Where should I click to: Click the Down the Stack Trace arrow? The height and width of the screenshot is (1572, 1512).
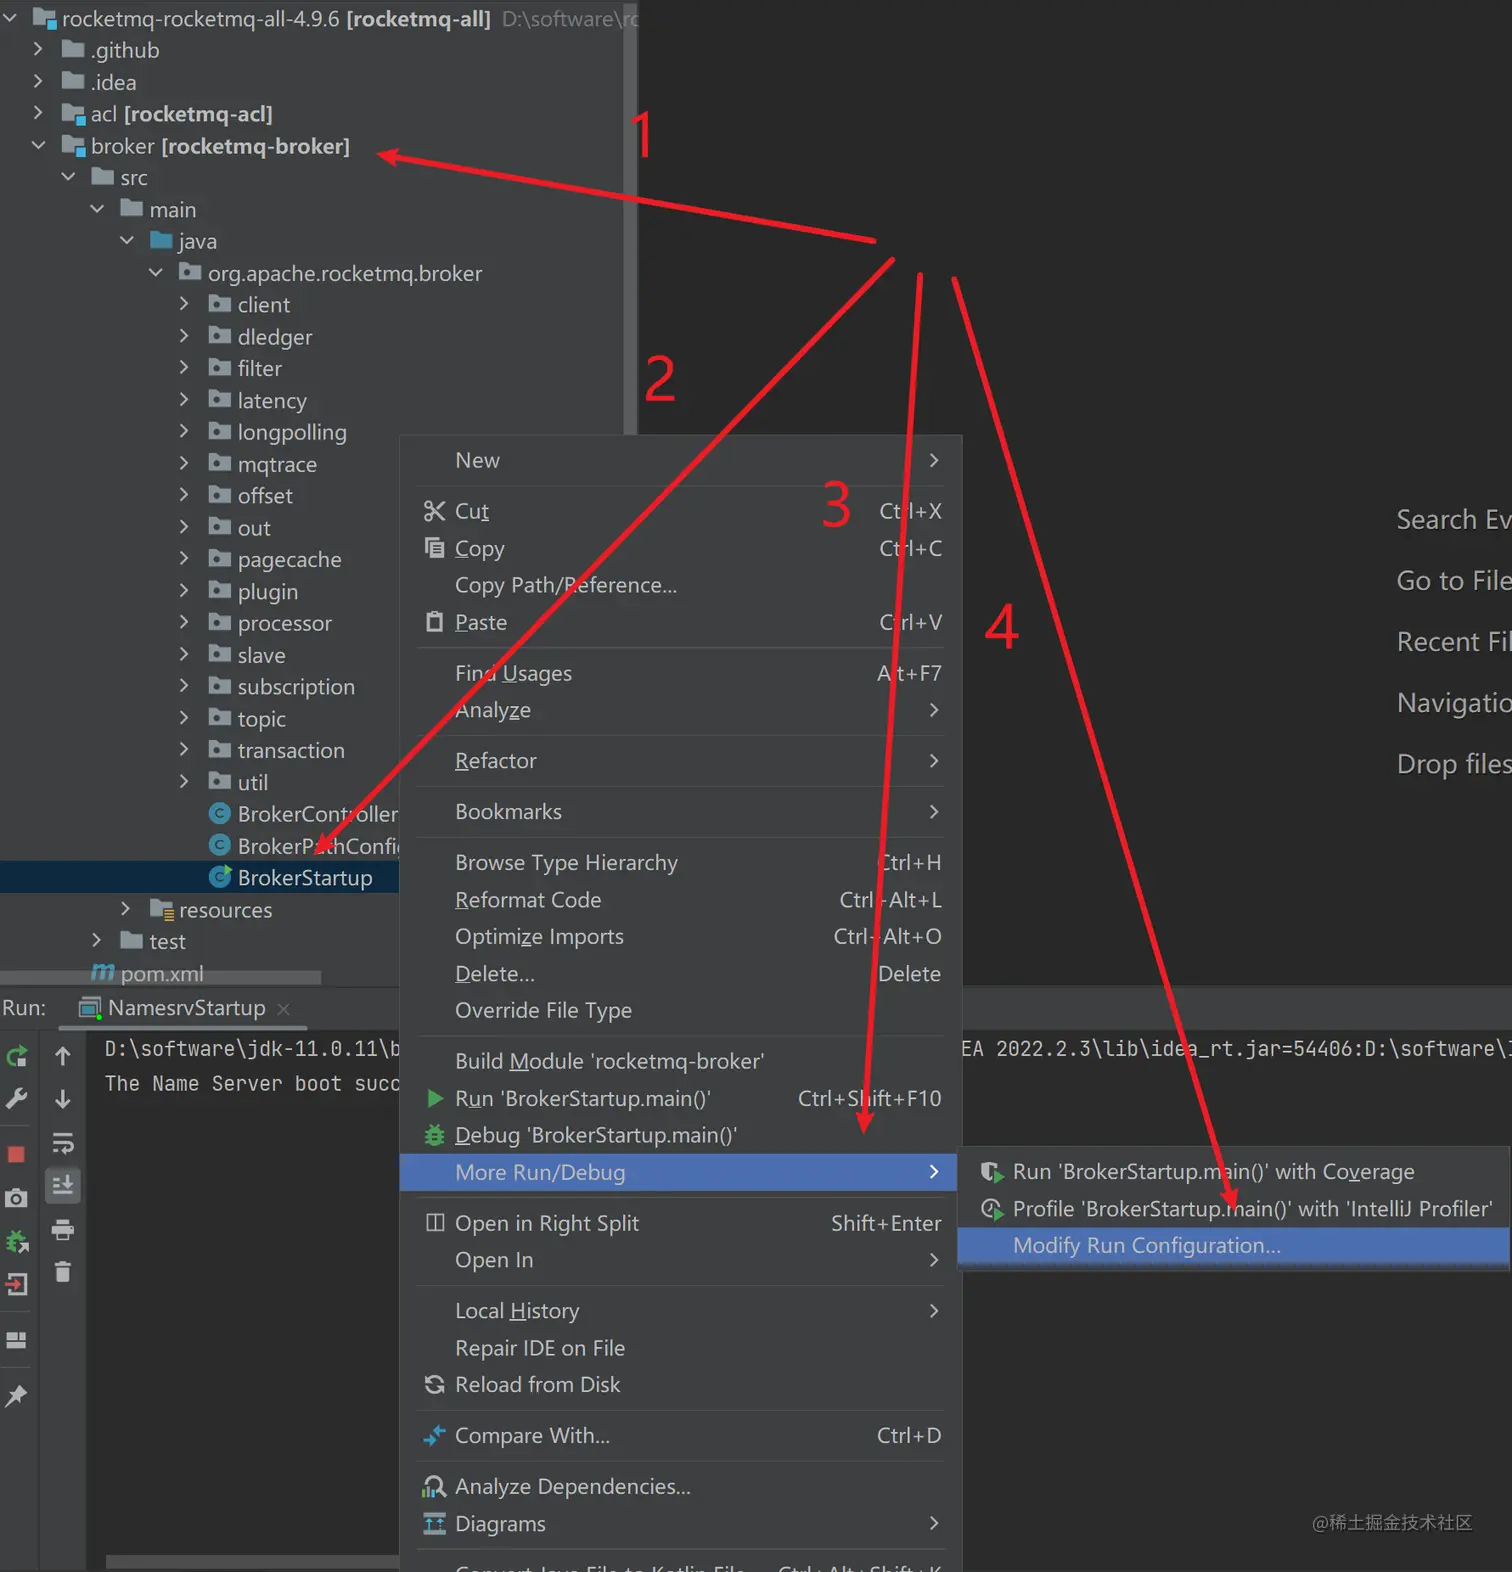pyautogui.click(x=62, y=1099)
